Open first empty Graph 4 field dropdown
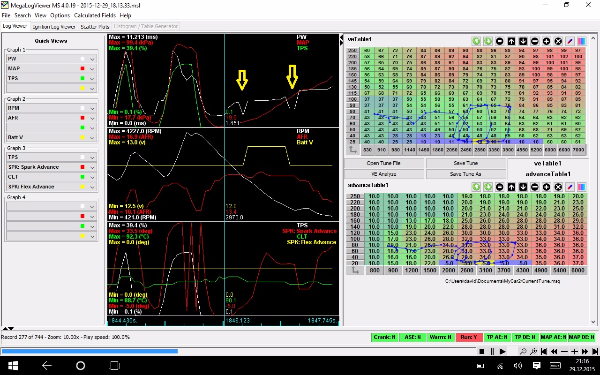 (92, 206)
